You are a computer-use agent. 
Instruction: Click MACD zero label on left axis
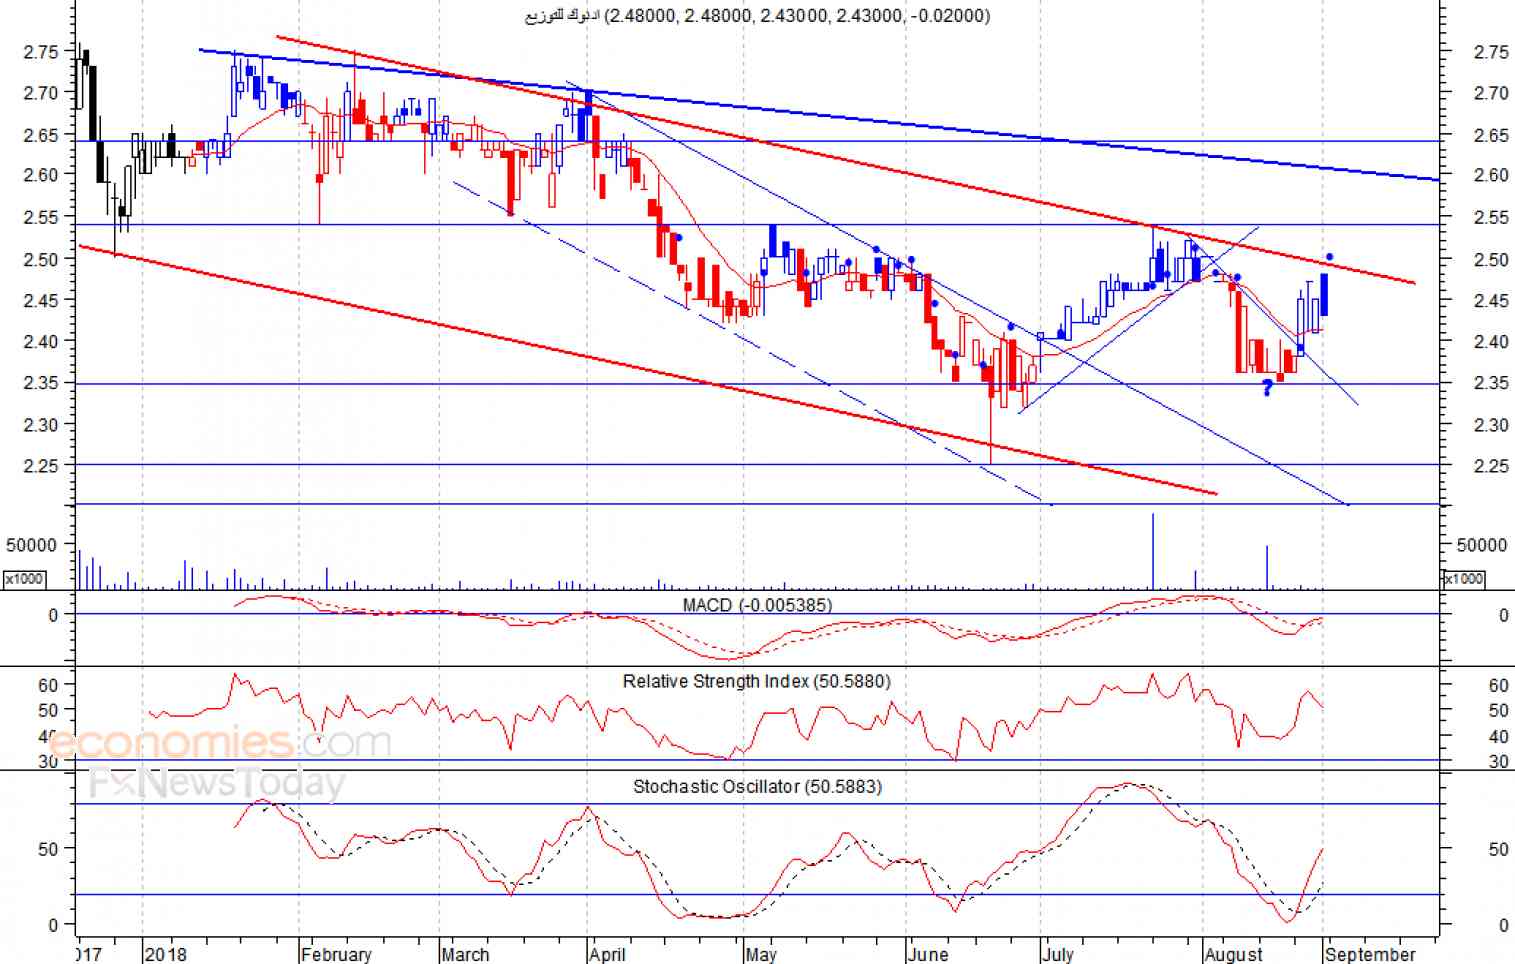pyautogui.click(x=53, y=616)
